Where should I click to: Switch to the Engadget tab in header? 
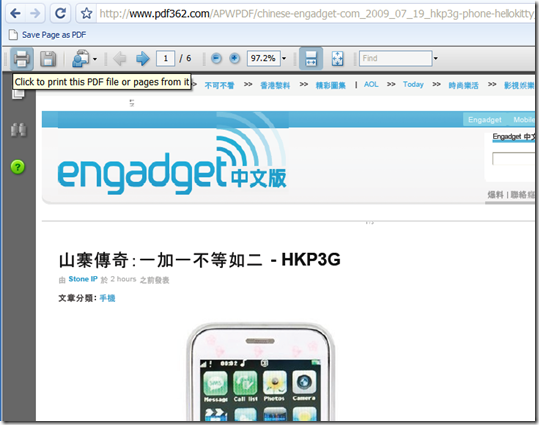[x=485, y=120]
